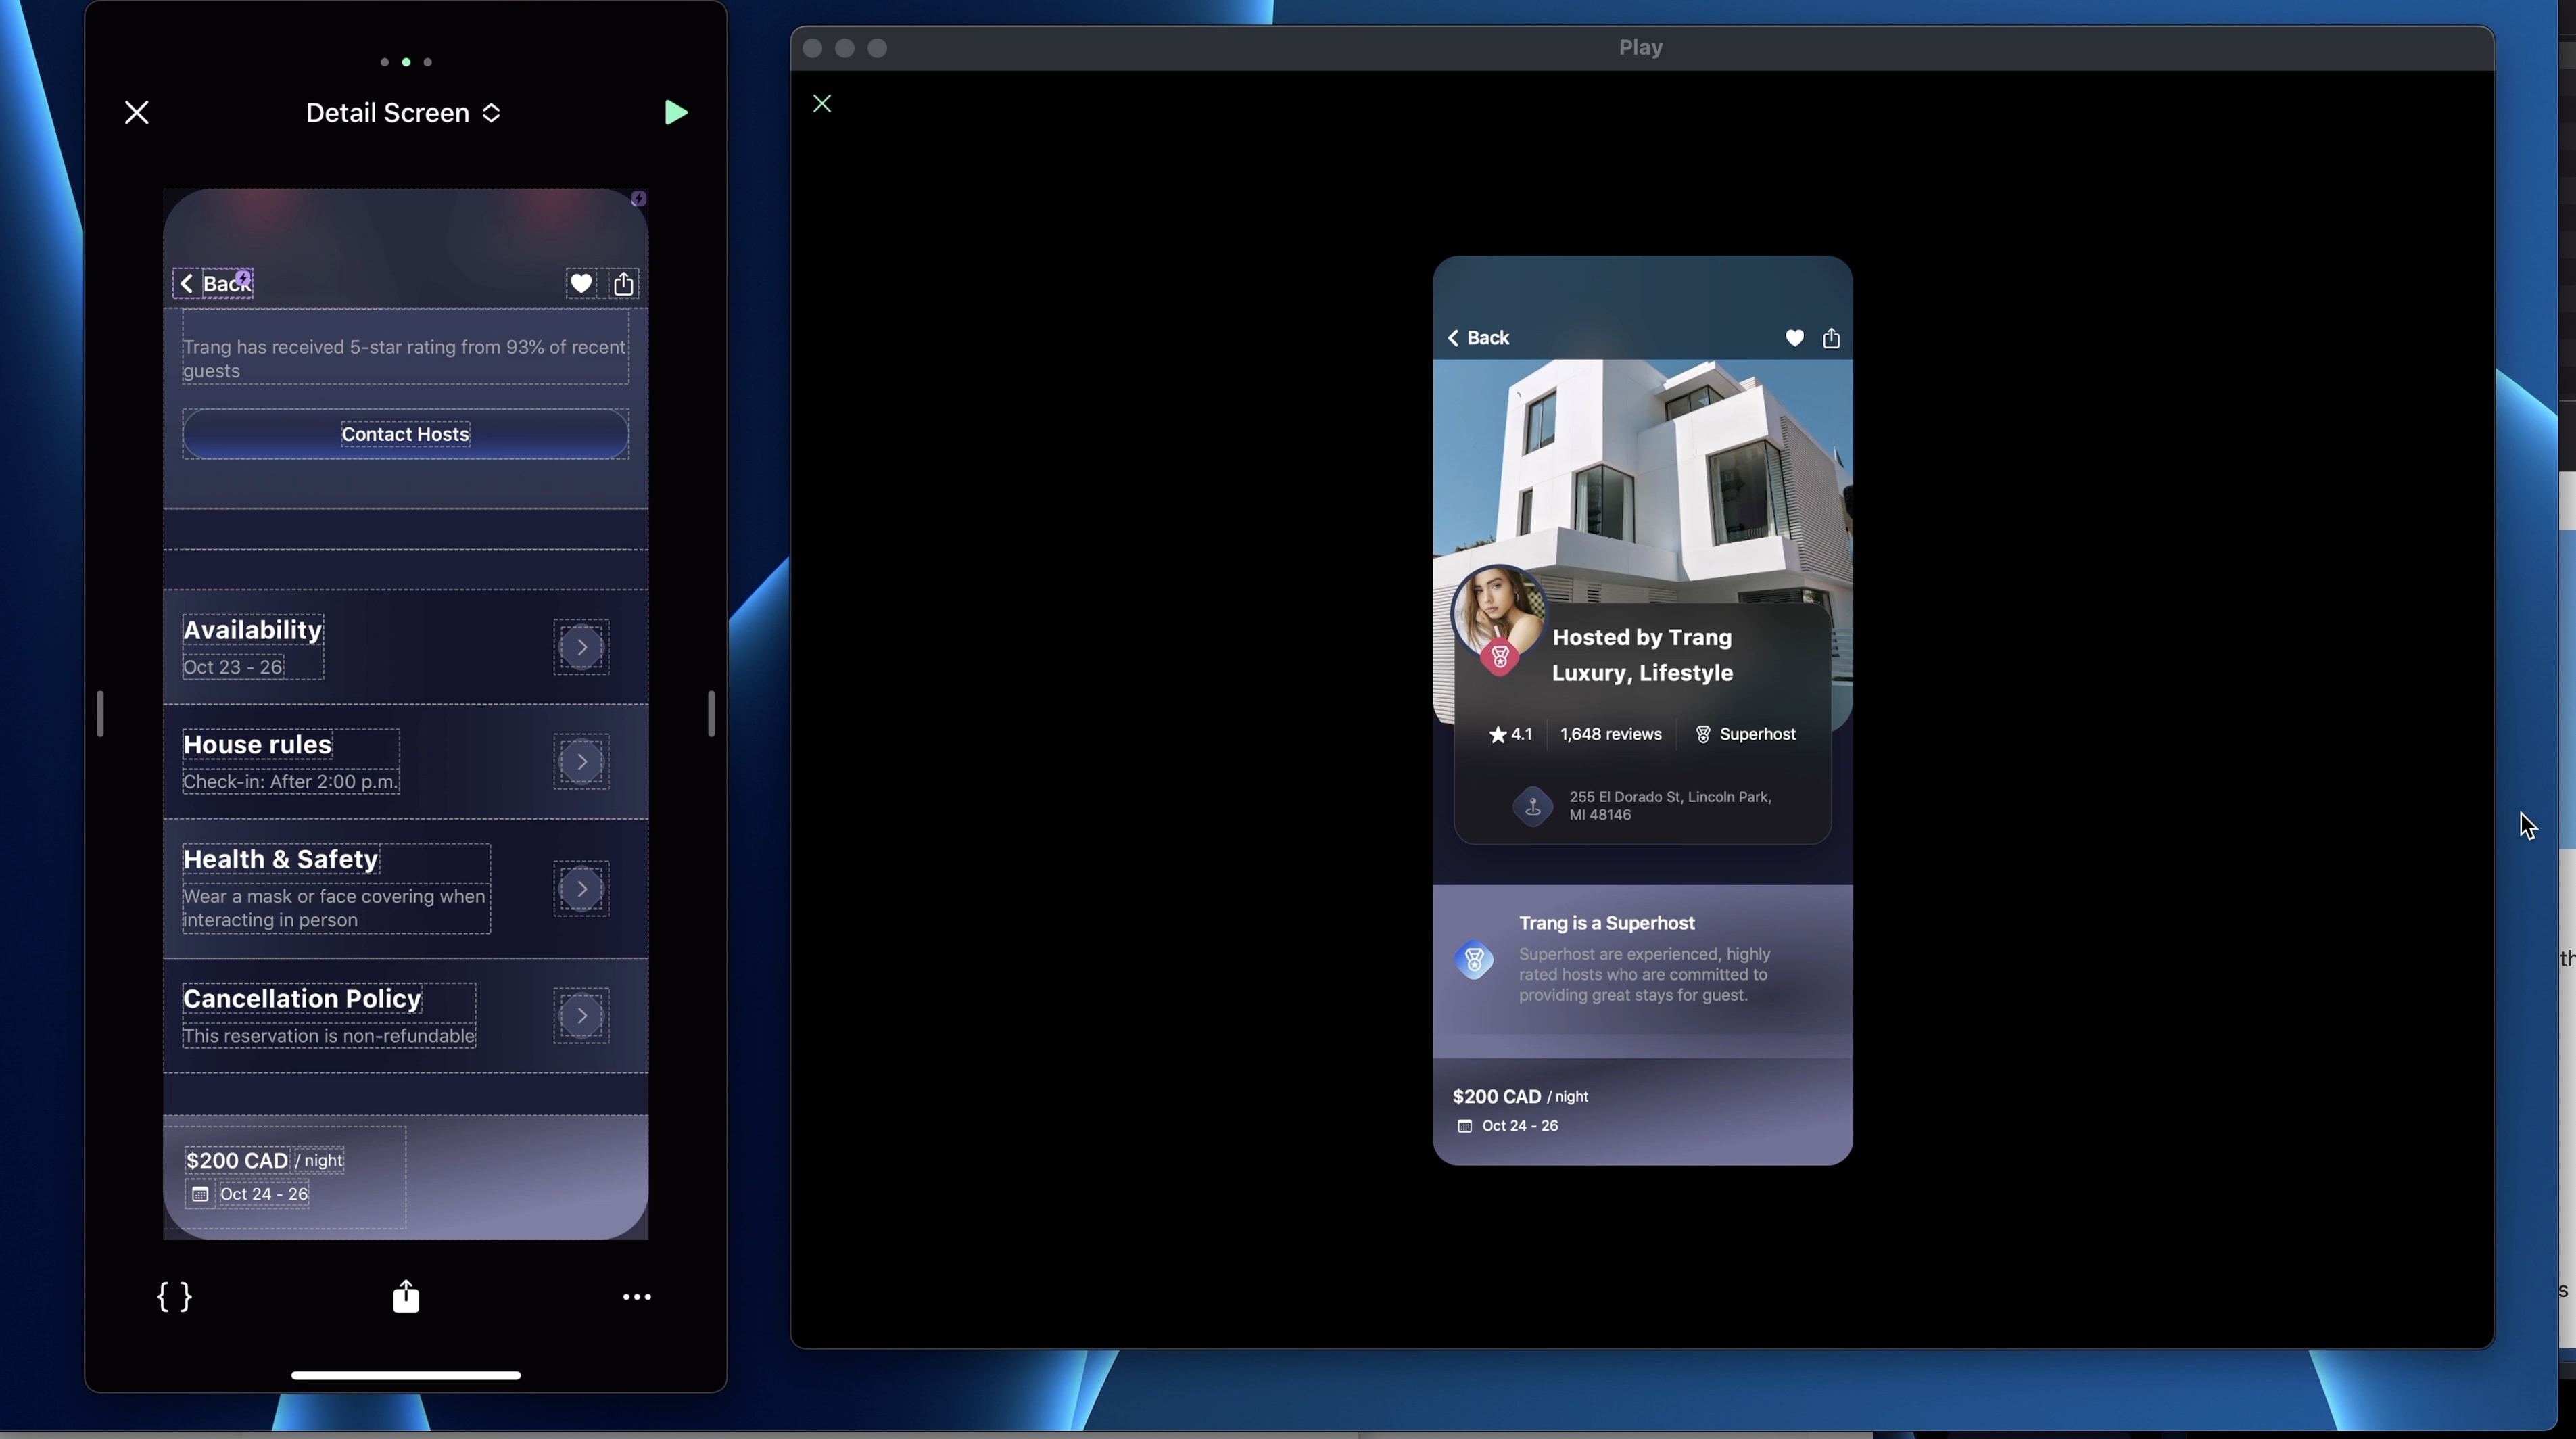The height and width of the screenshot is (1439, 2576).
Task: Select the middle page indicator dot
Action: (x=406, y=62)
